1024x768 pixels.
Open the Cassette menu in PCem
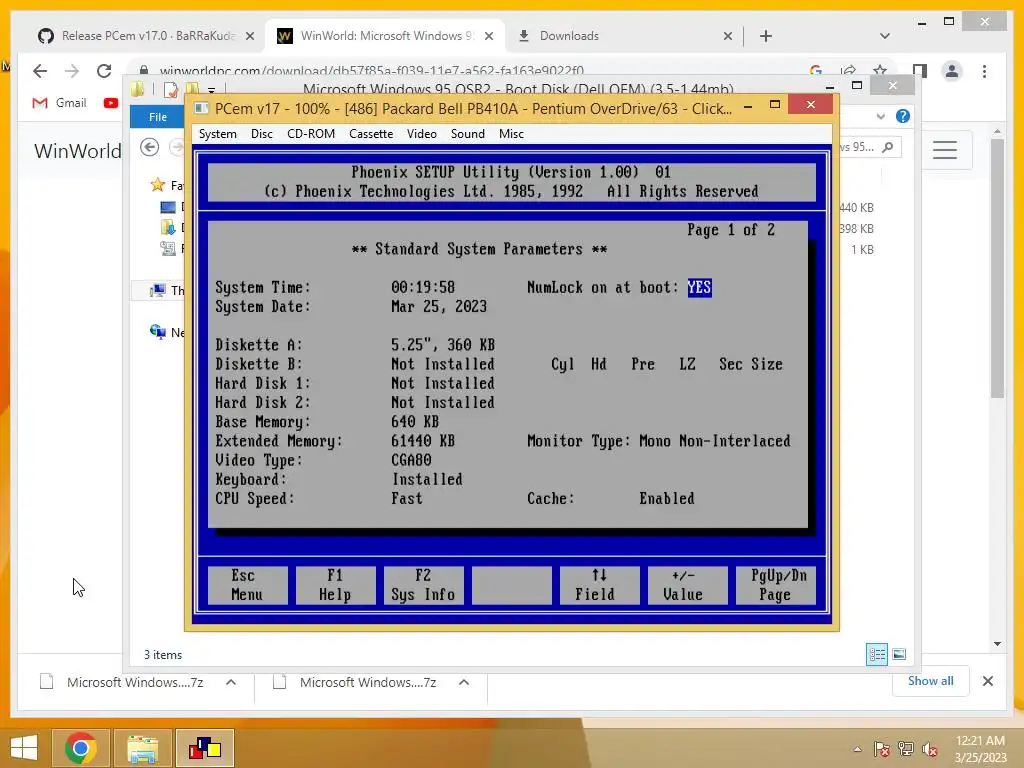pos(371,134)
